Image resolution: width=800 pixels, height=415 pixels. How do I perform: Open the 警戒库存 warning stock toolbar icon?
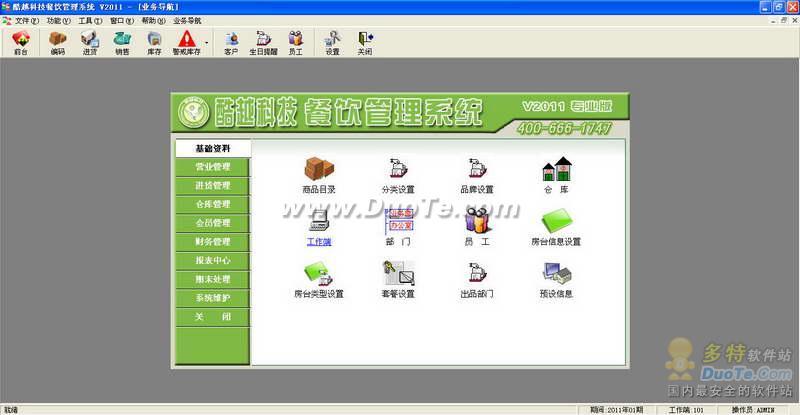click(186, 43)
